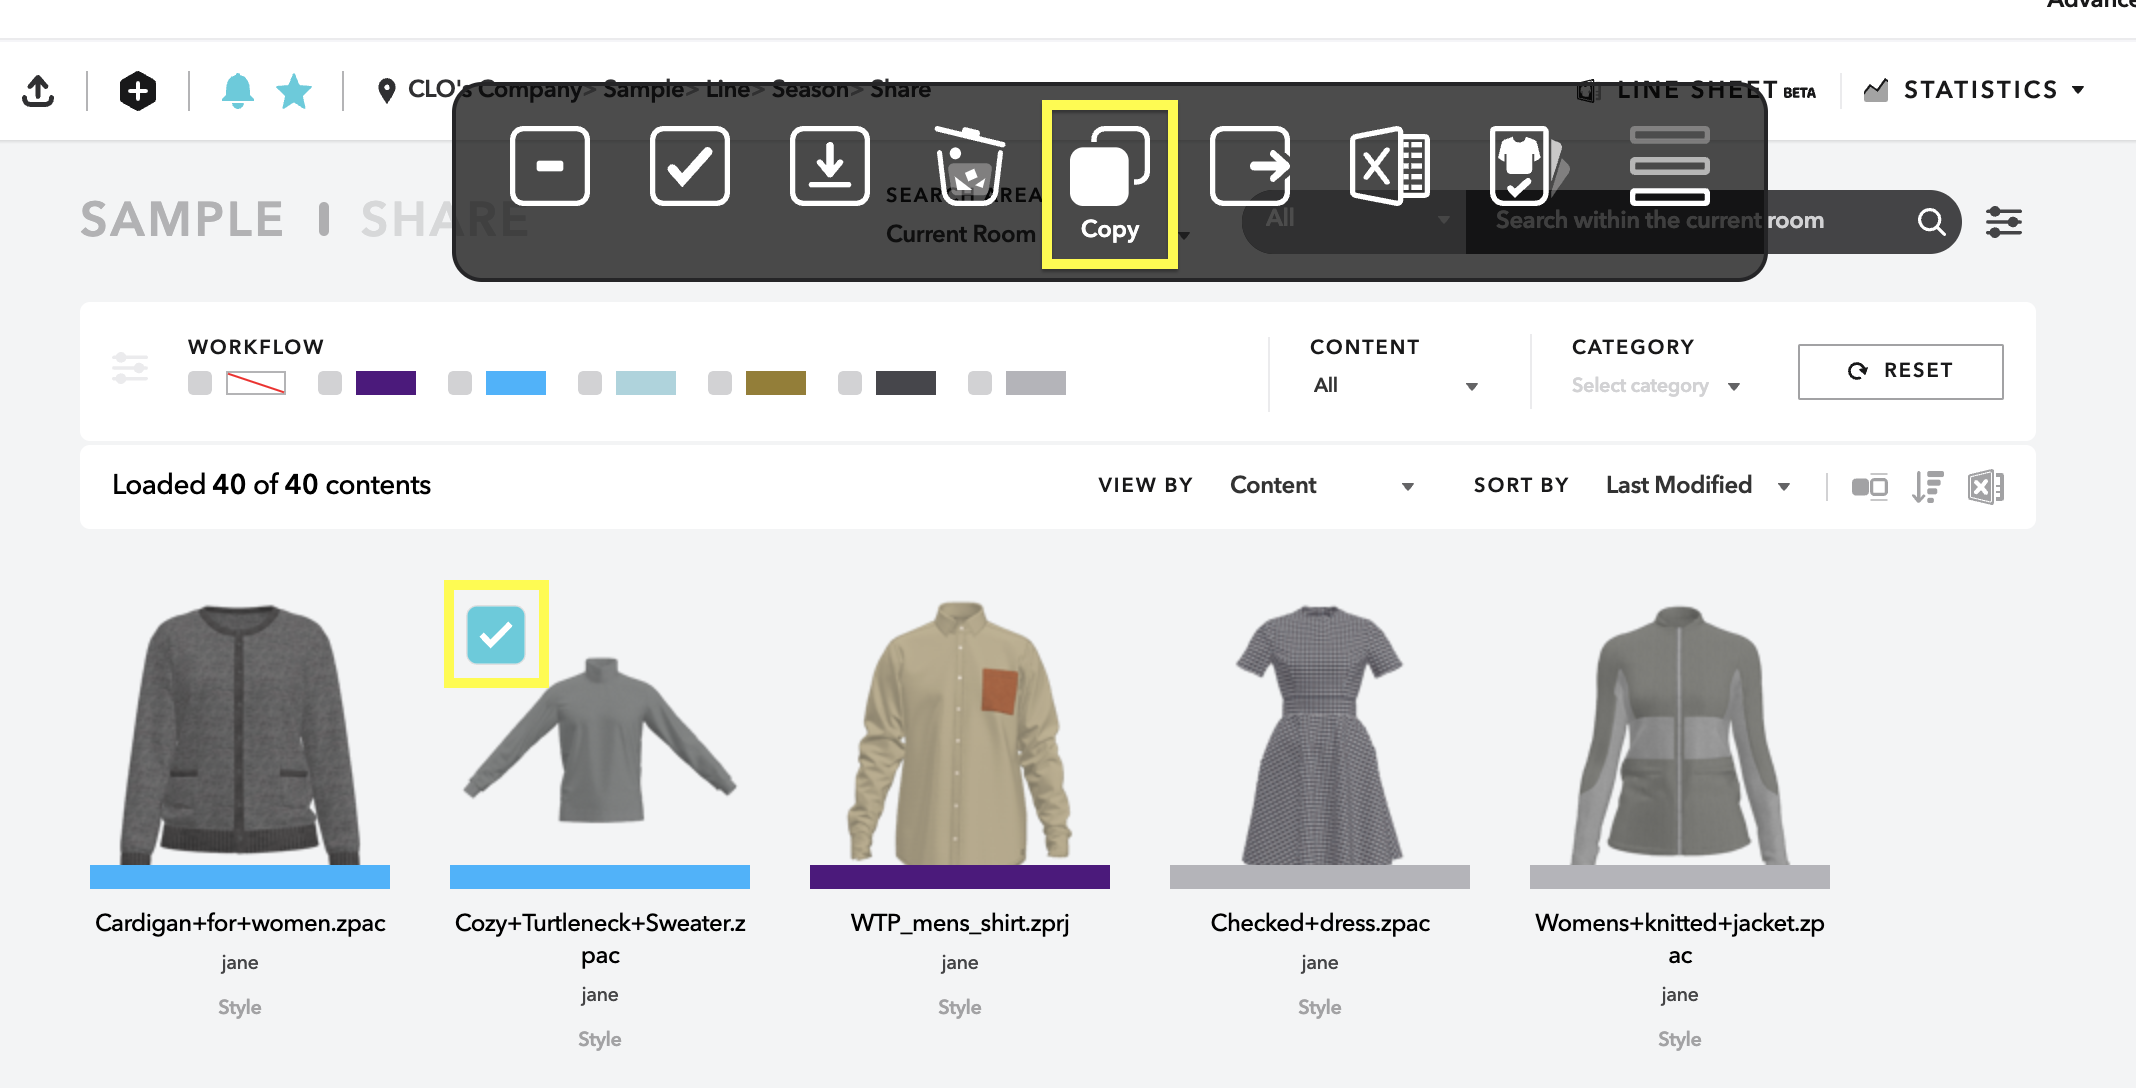Click the trash delete icon
This screenshot has width=2136, height=1088.
pos(969,165)
